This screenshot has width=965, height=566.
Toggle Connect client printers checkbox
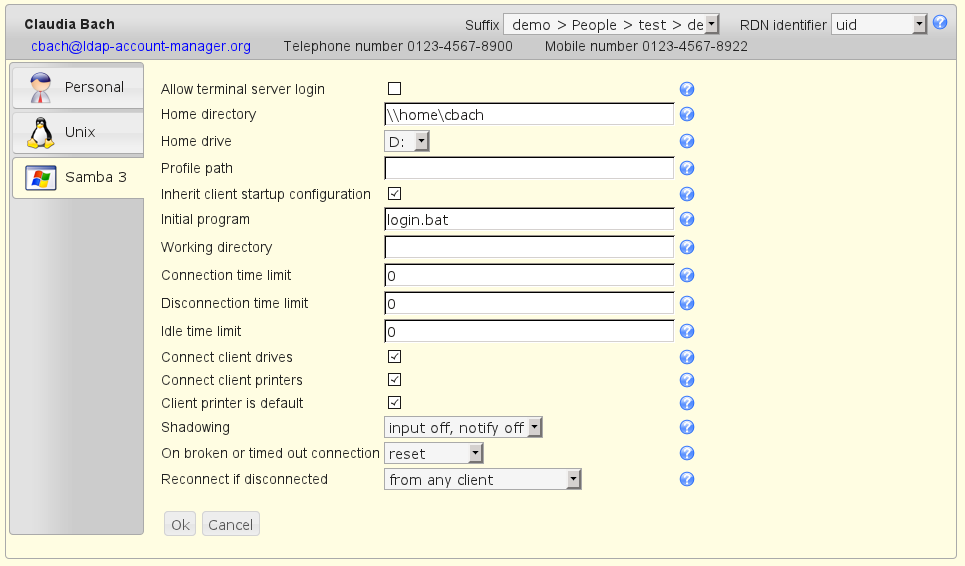tap(394, 380)
